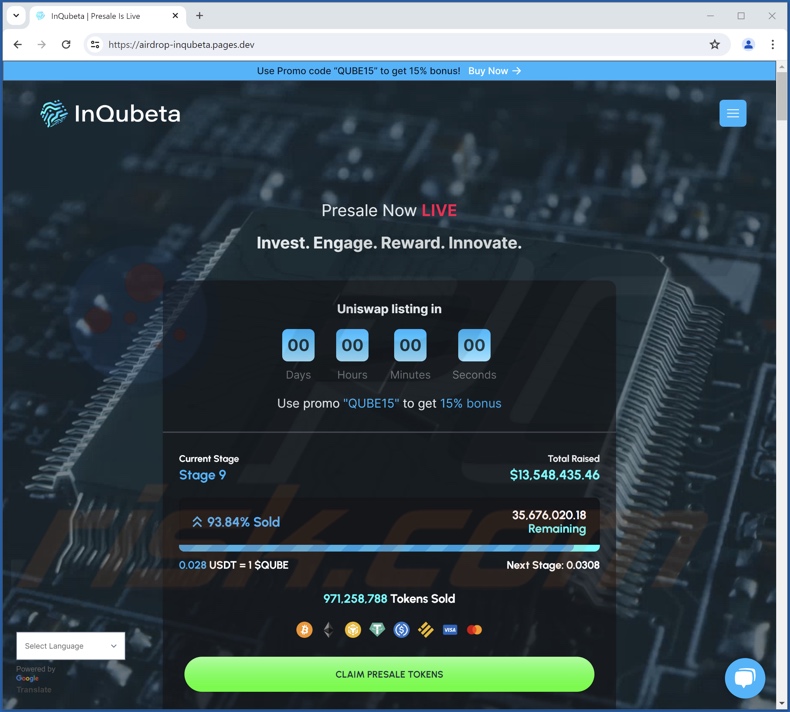Click the address bar URL

181,44
